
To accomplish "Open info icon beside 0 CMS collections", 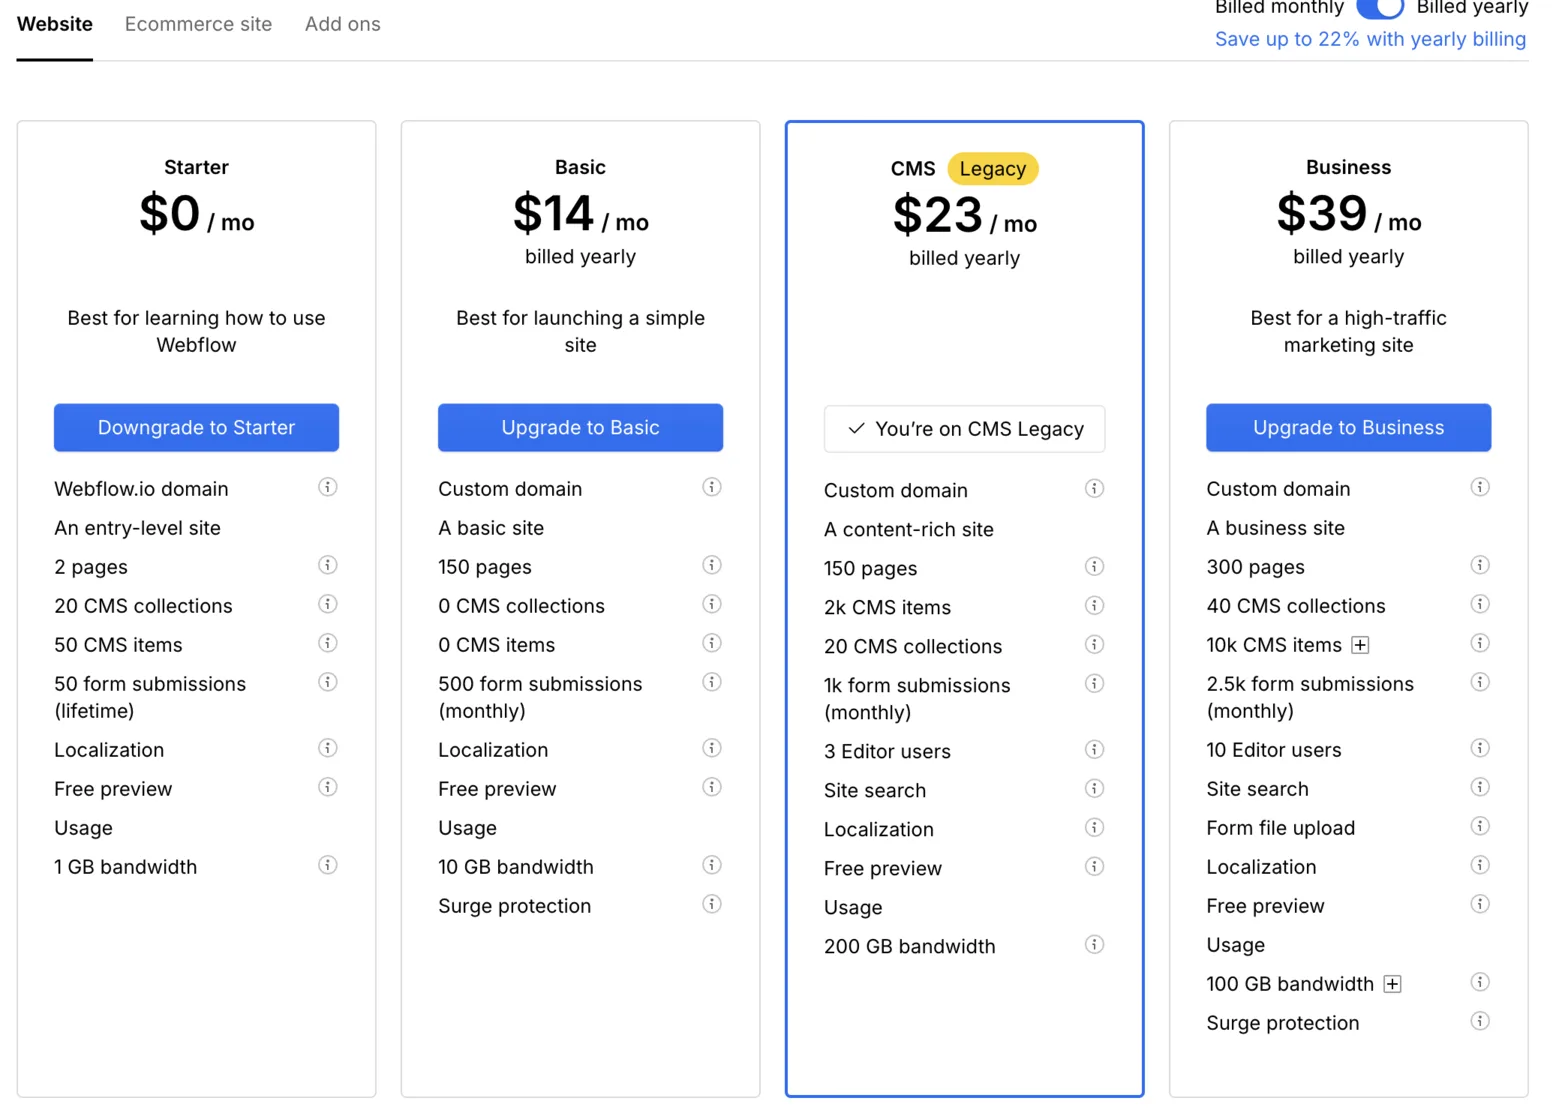I will pyautogui.click(x=711, y=604).
